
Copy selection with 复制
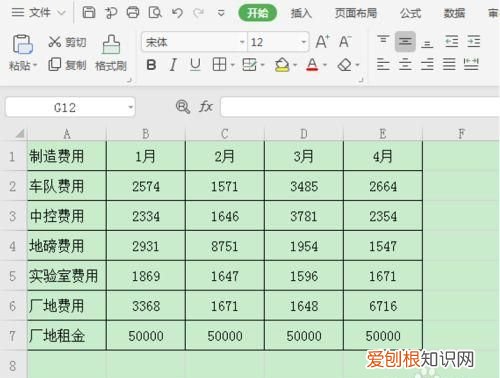[67, 65]
